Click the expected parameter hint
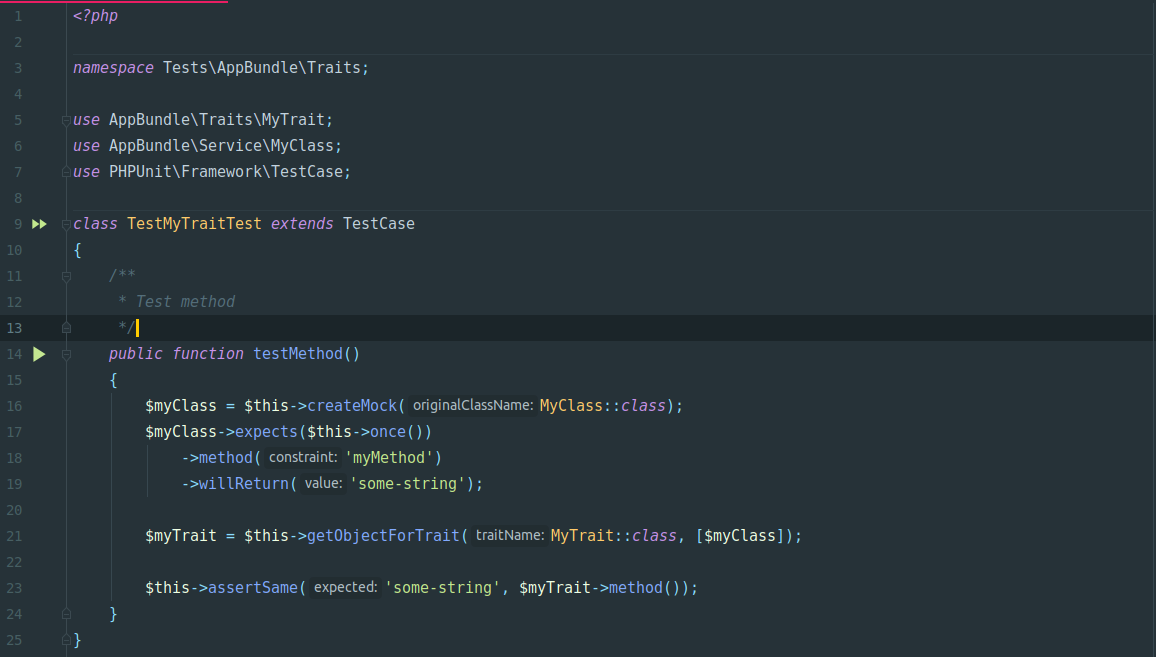1156x657 pixels. click(x=345, y=587)
